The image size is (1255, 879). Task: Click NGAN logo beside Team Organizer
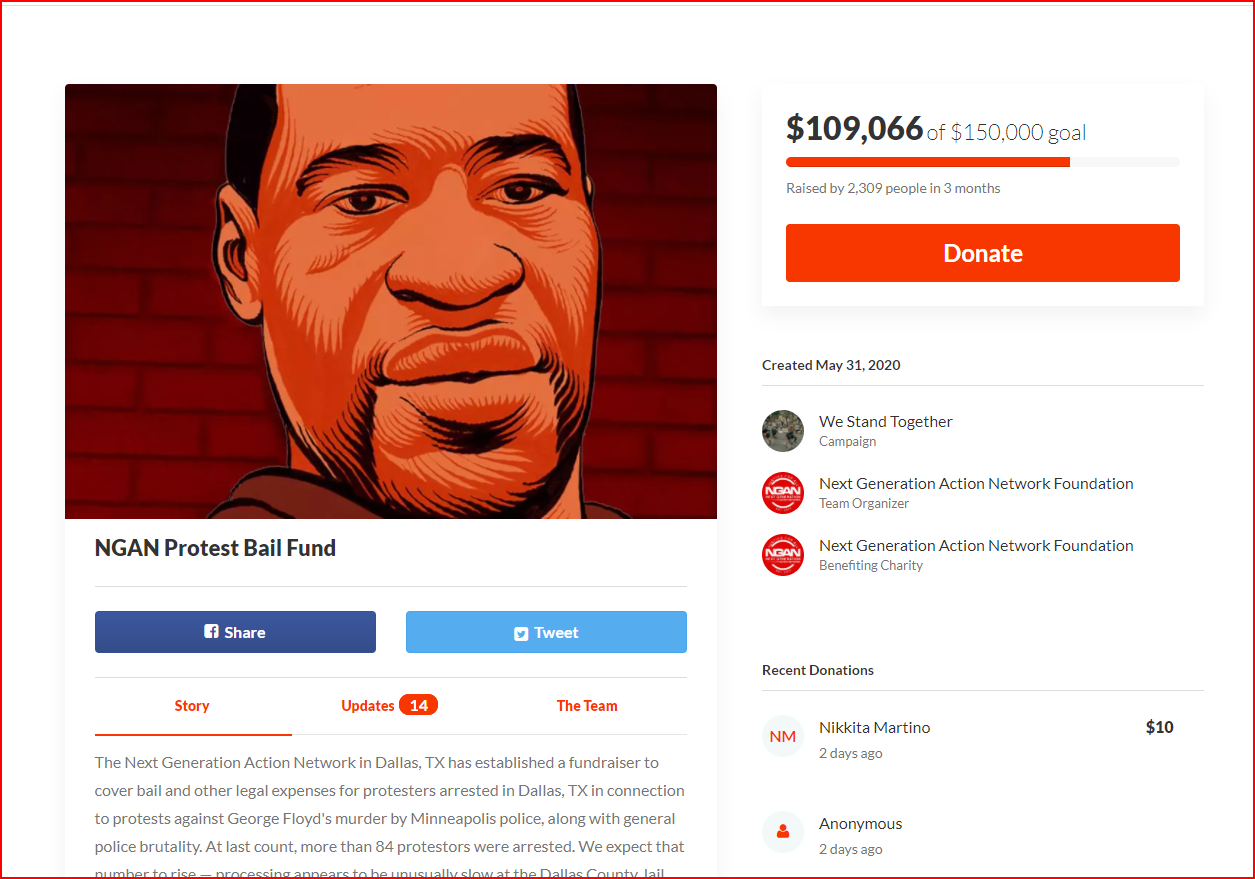coord(783,493)
